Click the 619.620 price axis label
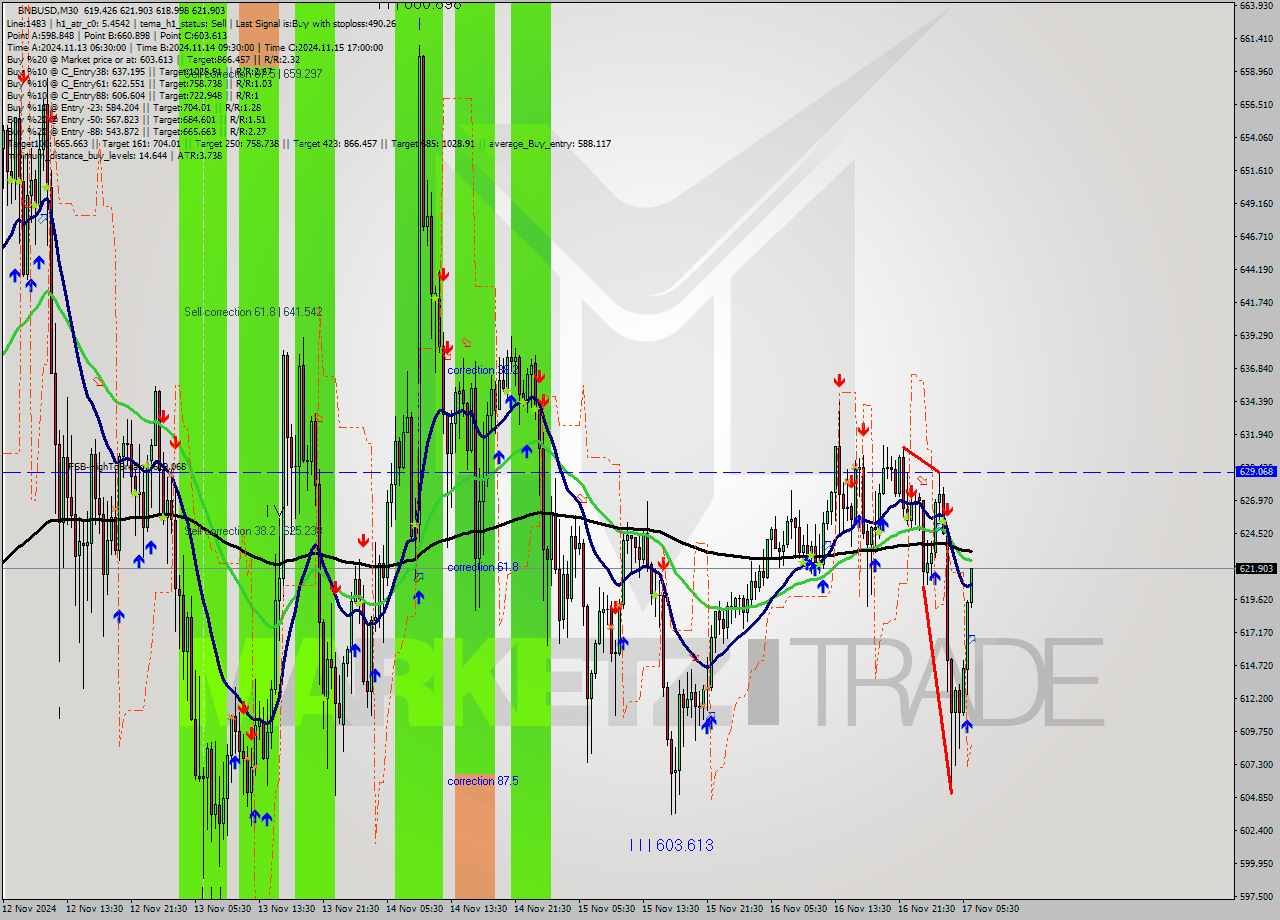The height and width of the screenshot is (920, 1280). click(1255, 599)
